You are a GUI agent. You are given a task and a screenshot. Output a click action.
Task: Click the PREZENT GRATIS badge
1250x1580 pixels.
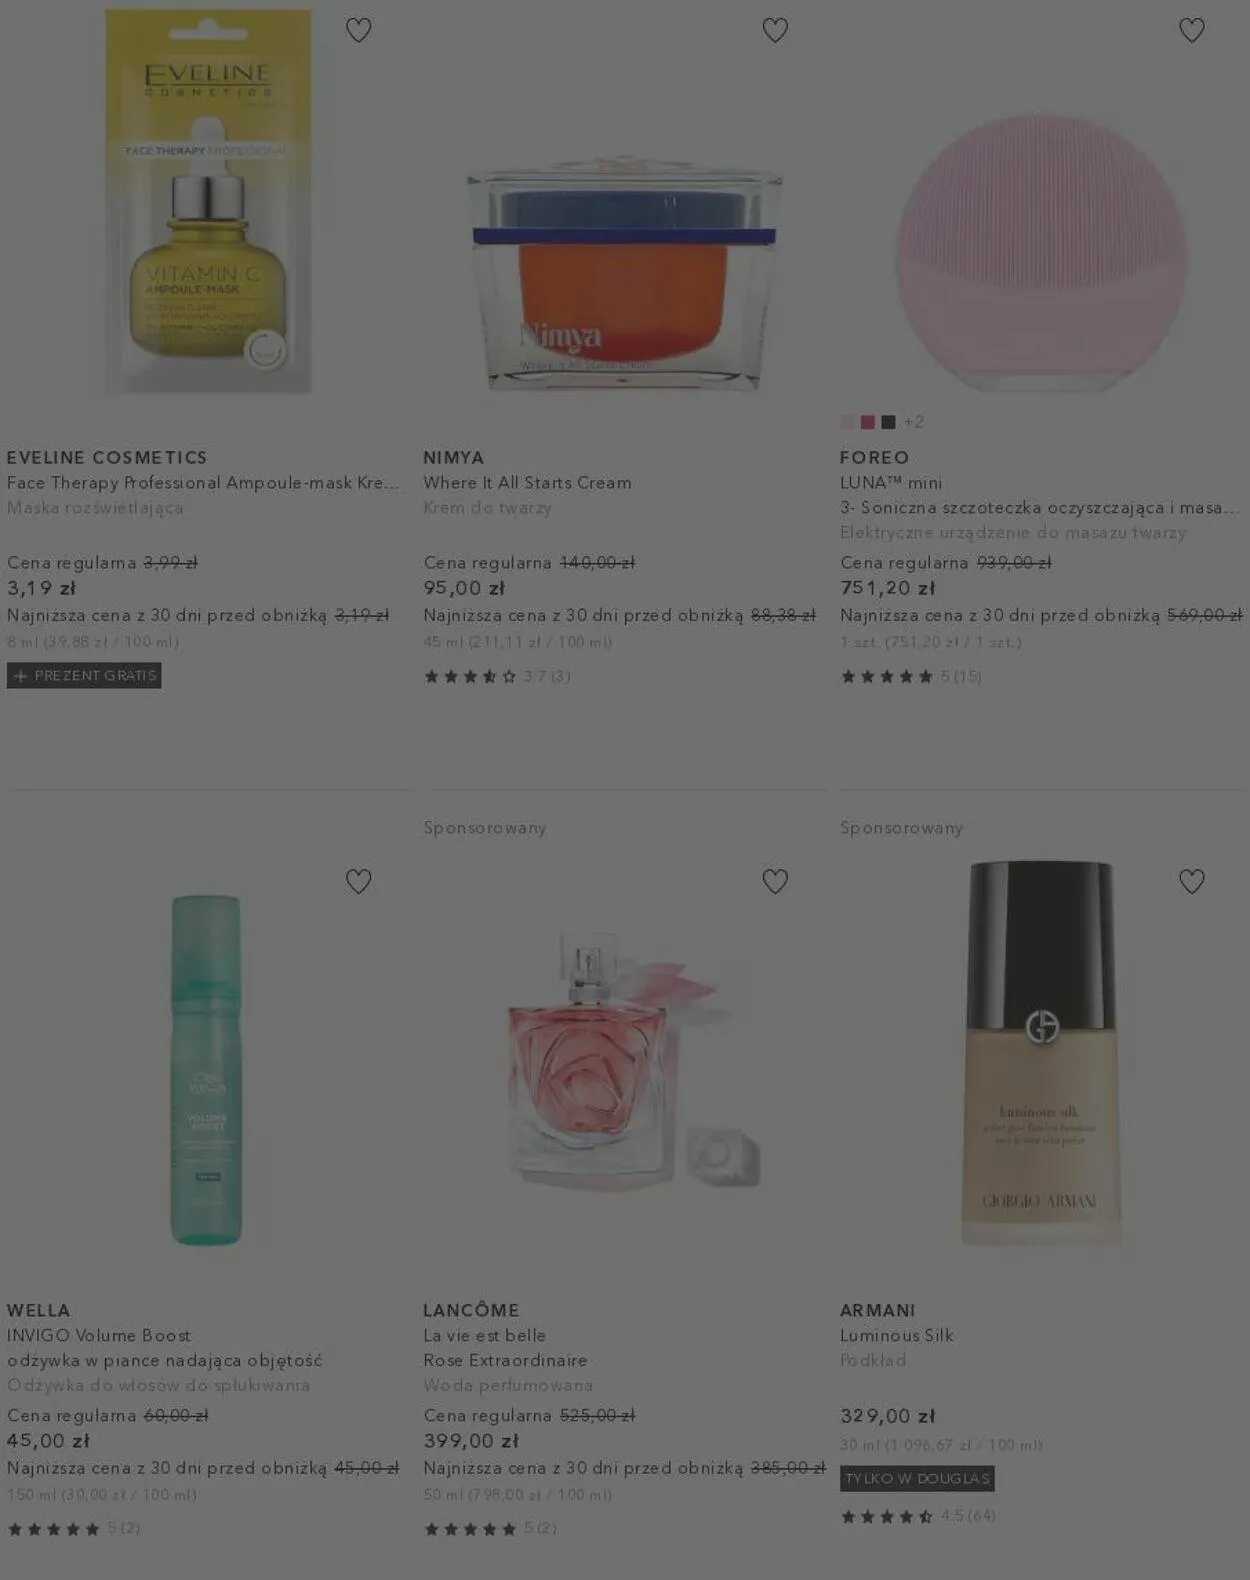point(84,676)
